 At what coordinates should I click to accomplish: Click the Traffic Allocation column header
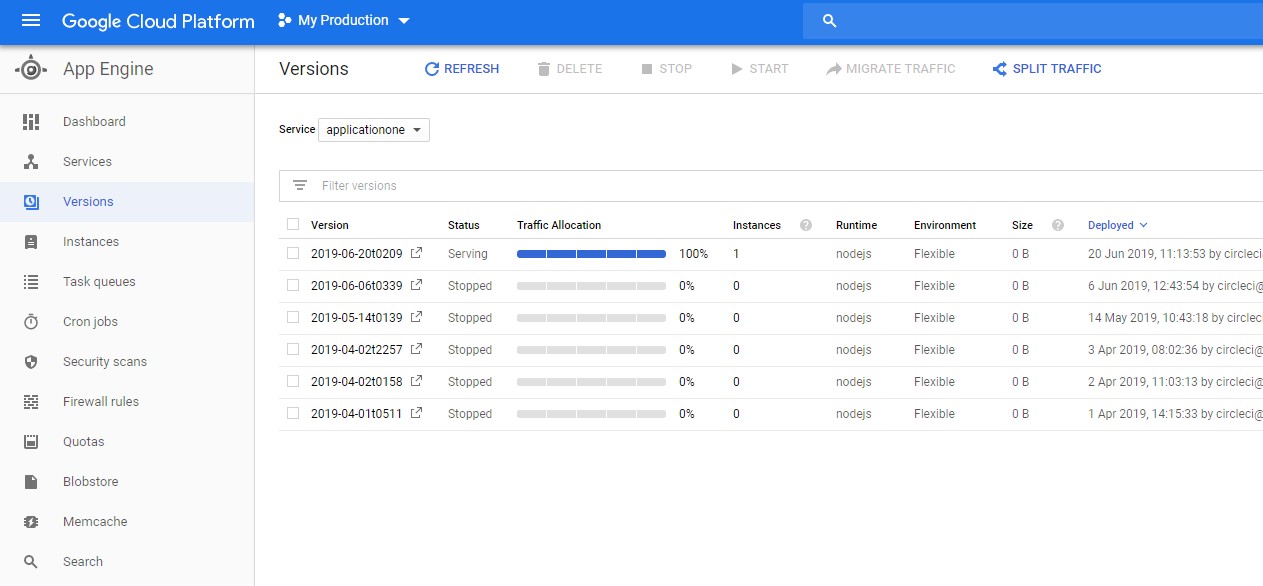click(x=559, y=225)
